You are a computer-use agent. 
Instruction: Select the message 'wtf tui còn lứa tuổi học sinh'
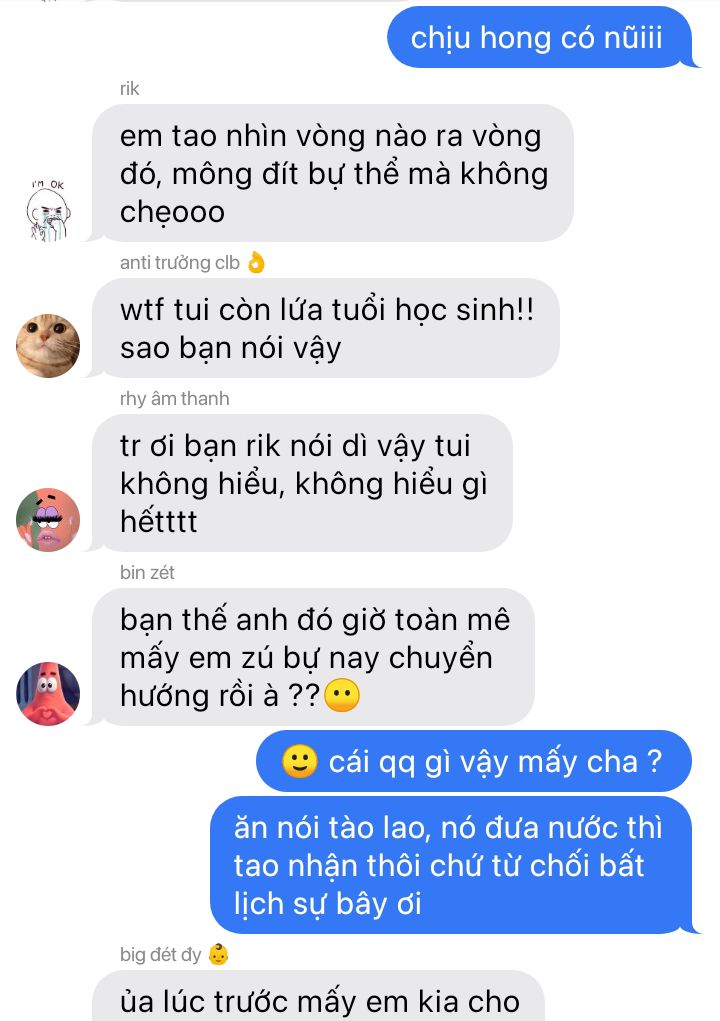pos(325,328)
